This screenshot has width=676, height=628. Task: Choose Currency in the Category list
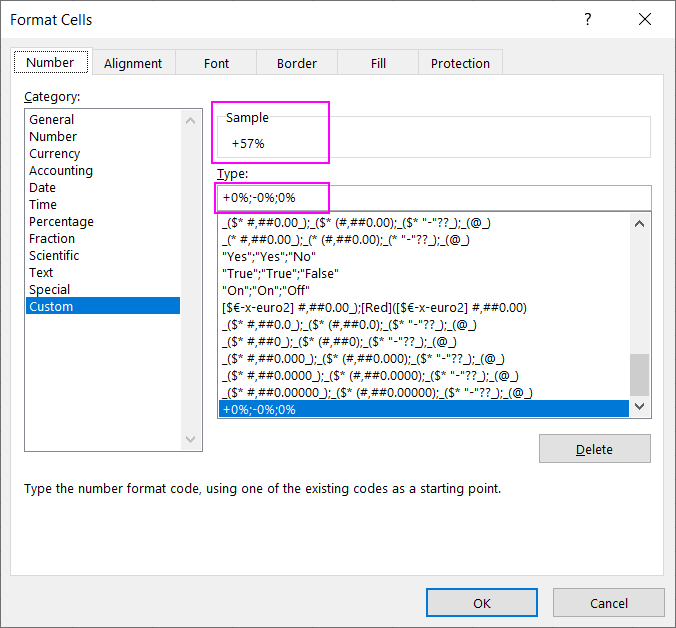click(x=54, y=154)
